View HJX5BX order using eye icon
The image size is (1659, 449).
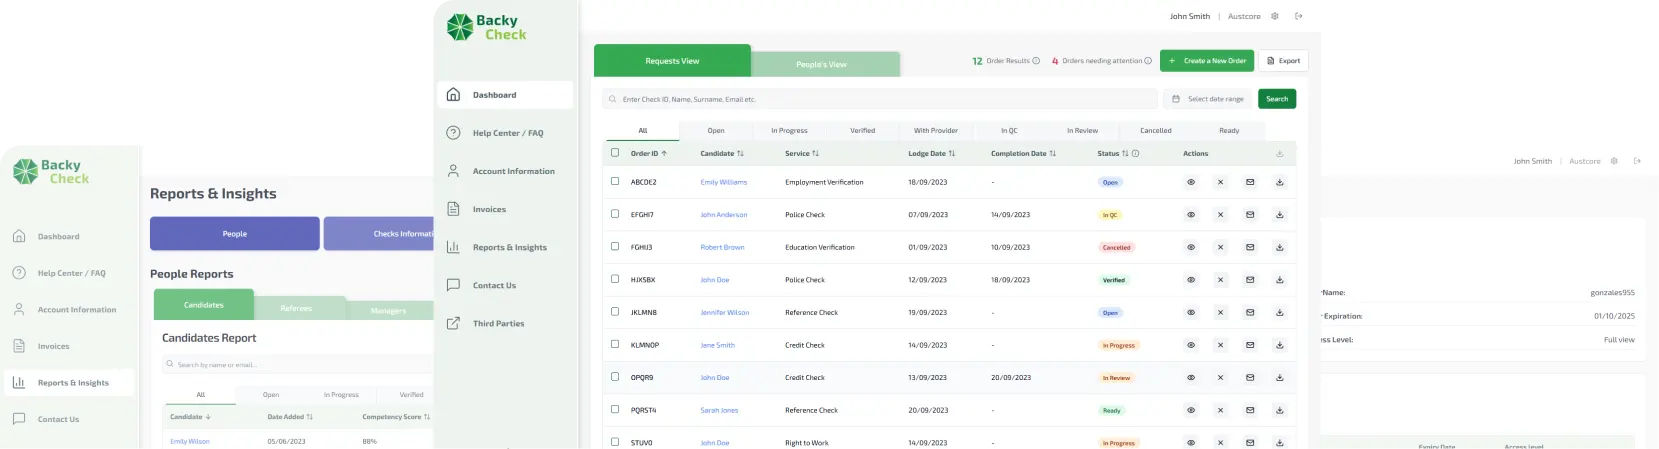pos(1190,280)
